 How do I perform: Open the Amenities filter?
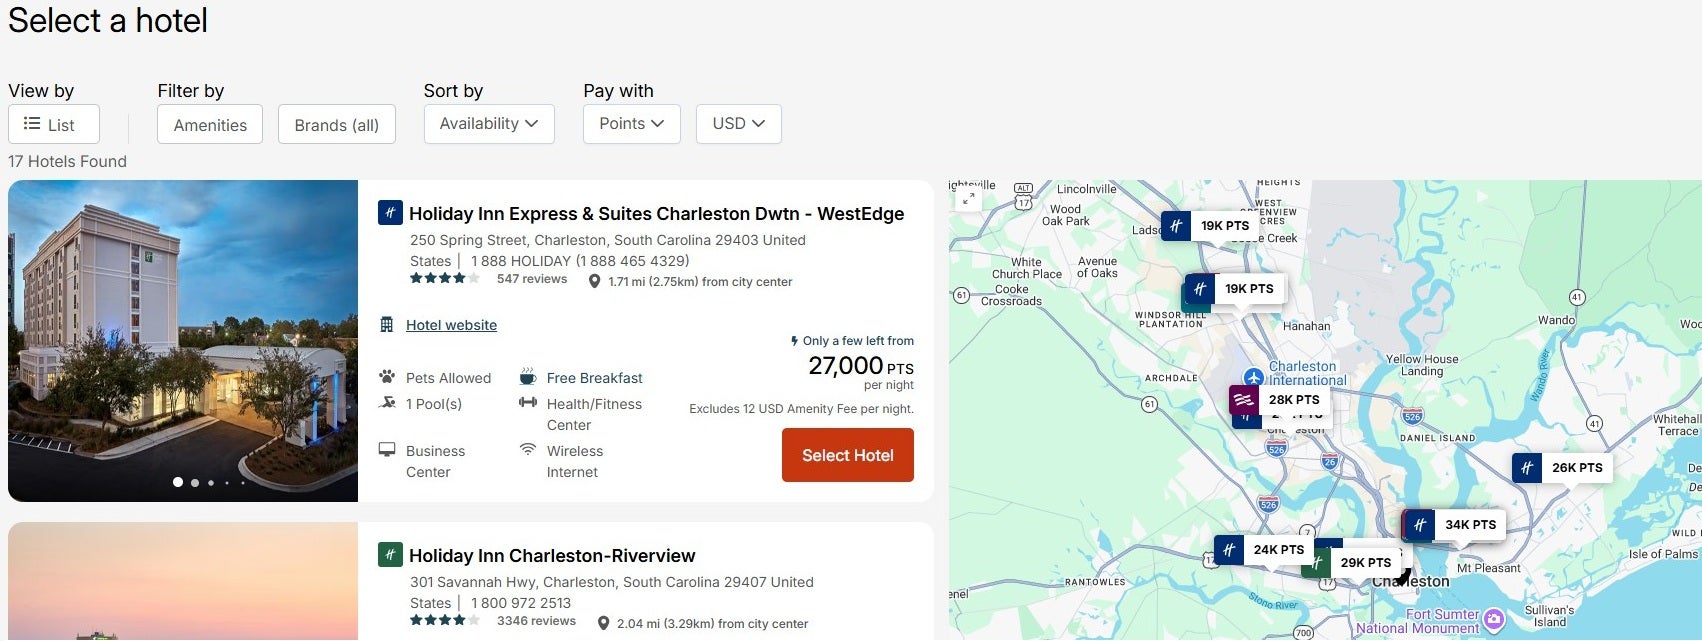[x=209, y=124]
